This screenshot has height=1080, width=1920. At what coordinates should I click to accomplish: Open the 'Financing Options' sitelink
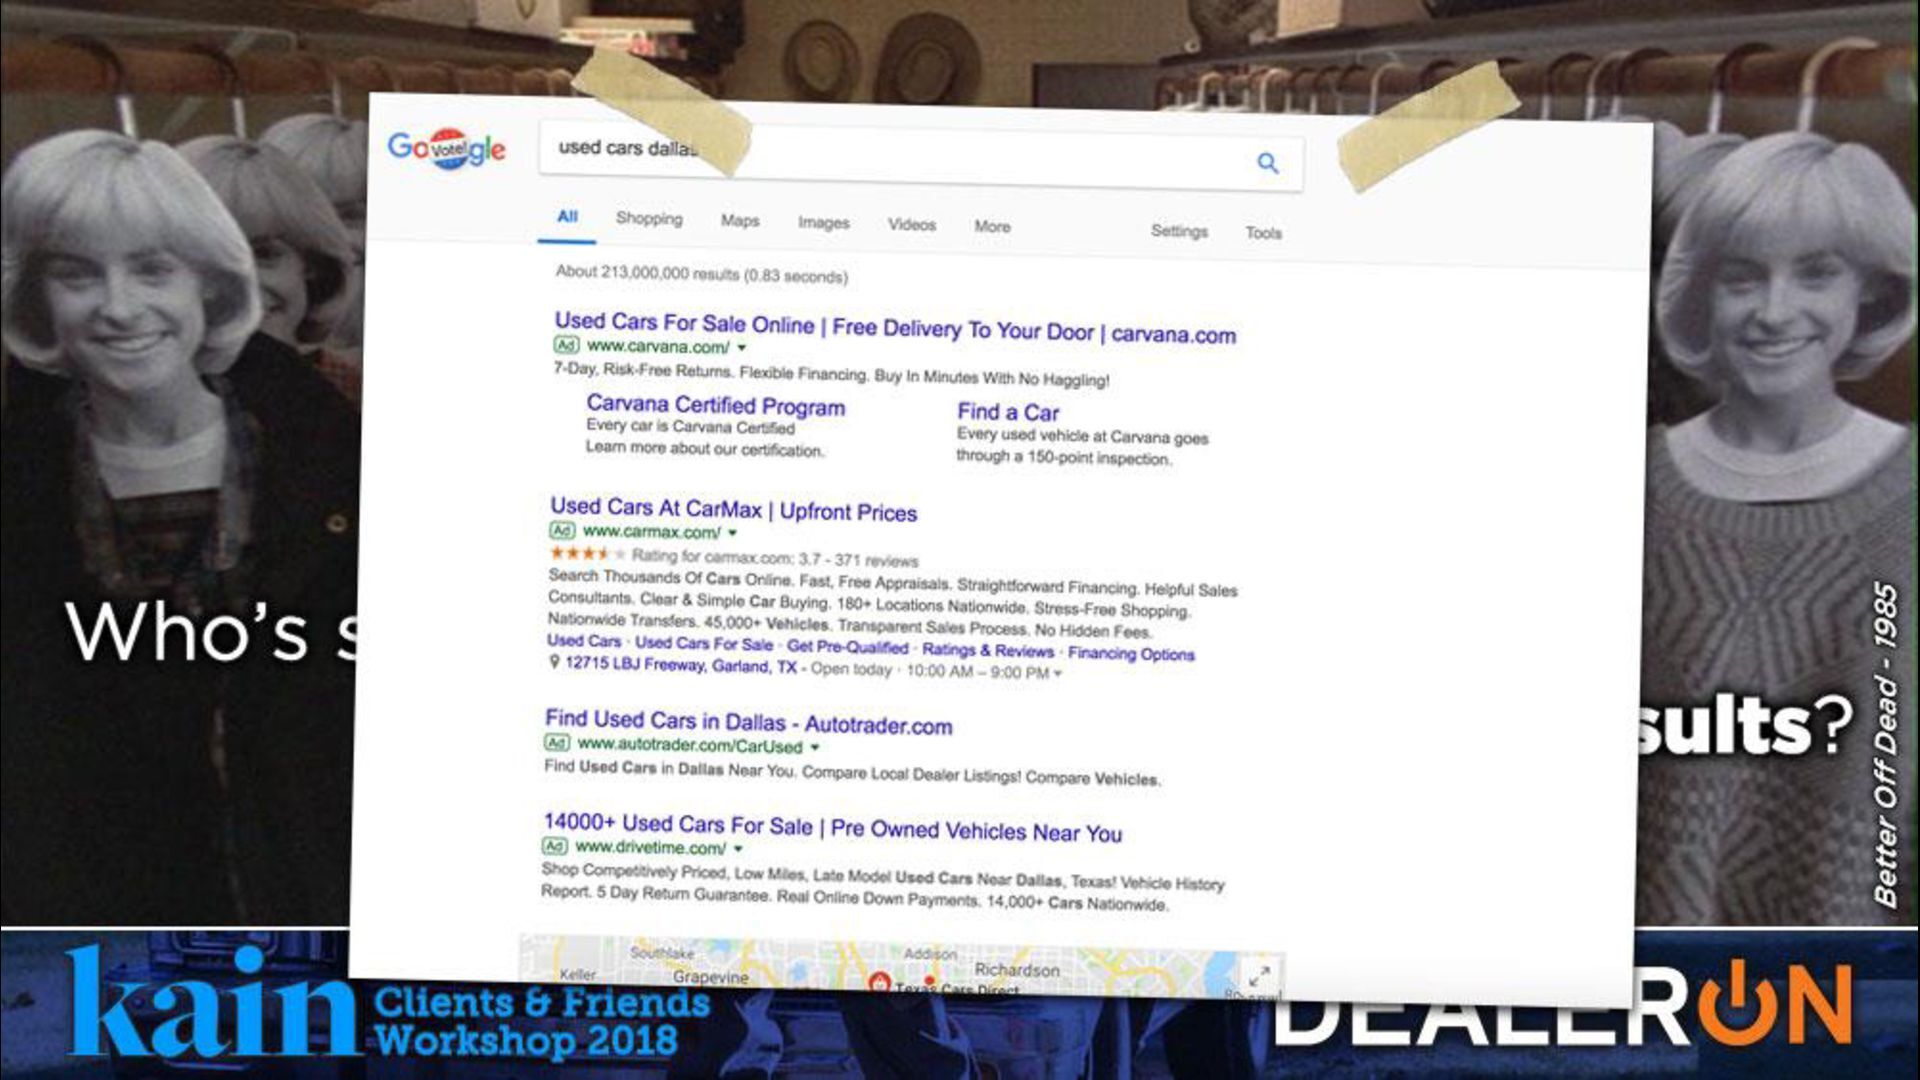[1131, 653]
